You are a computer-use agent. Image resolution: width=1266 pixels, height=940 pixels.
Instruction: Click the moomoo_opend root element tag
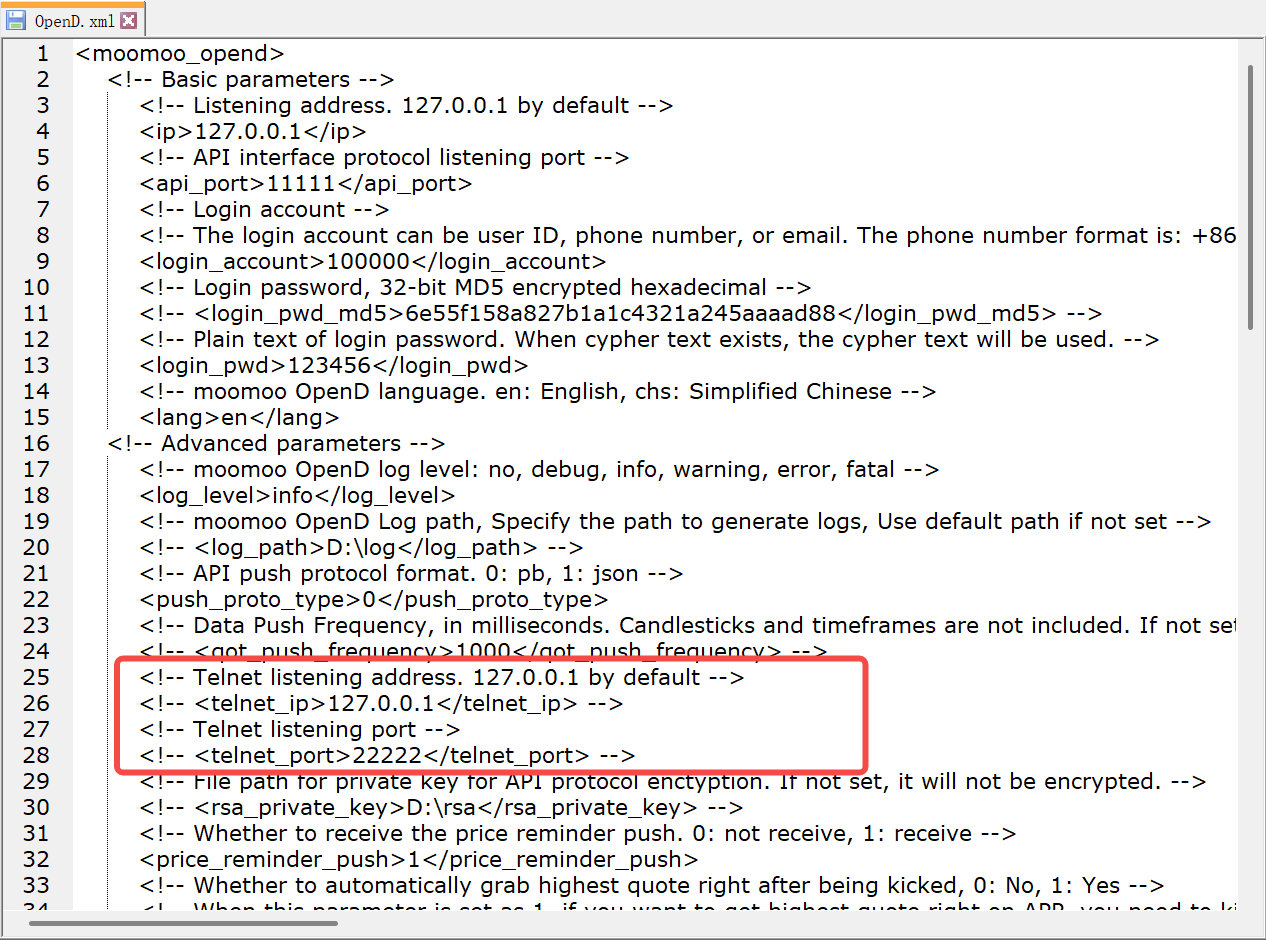click(x=180, y=53)
